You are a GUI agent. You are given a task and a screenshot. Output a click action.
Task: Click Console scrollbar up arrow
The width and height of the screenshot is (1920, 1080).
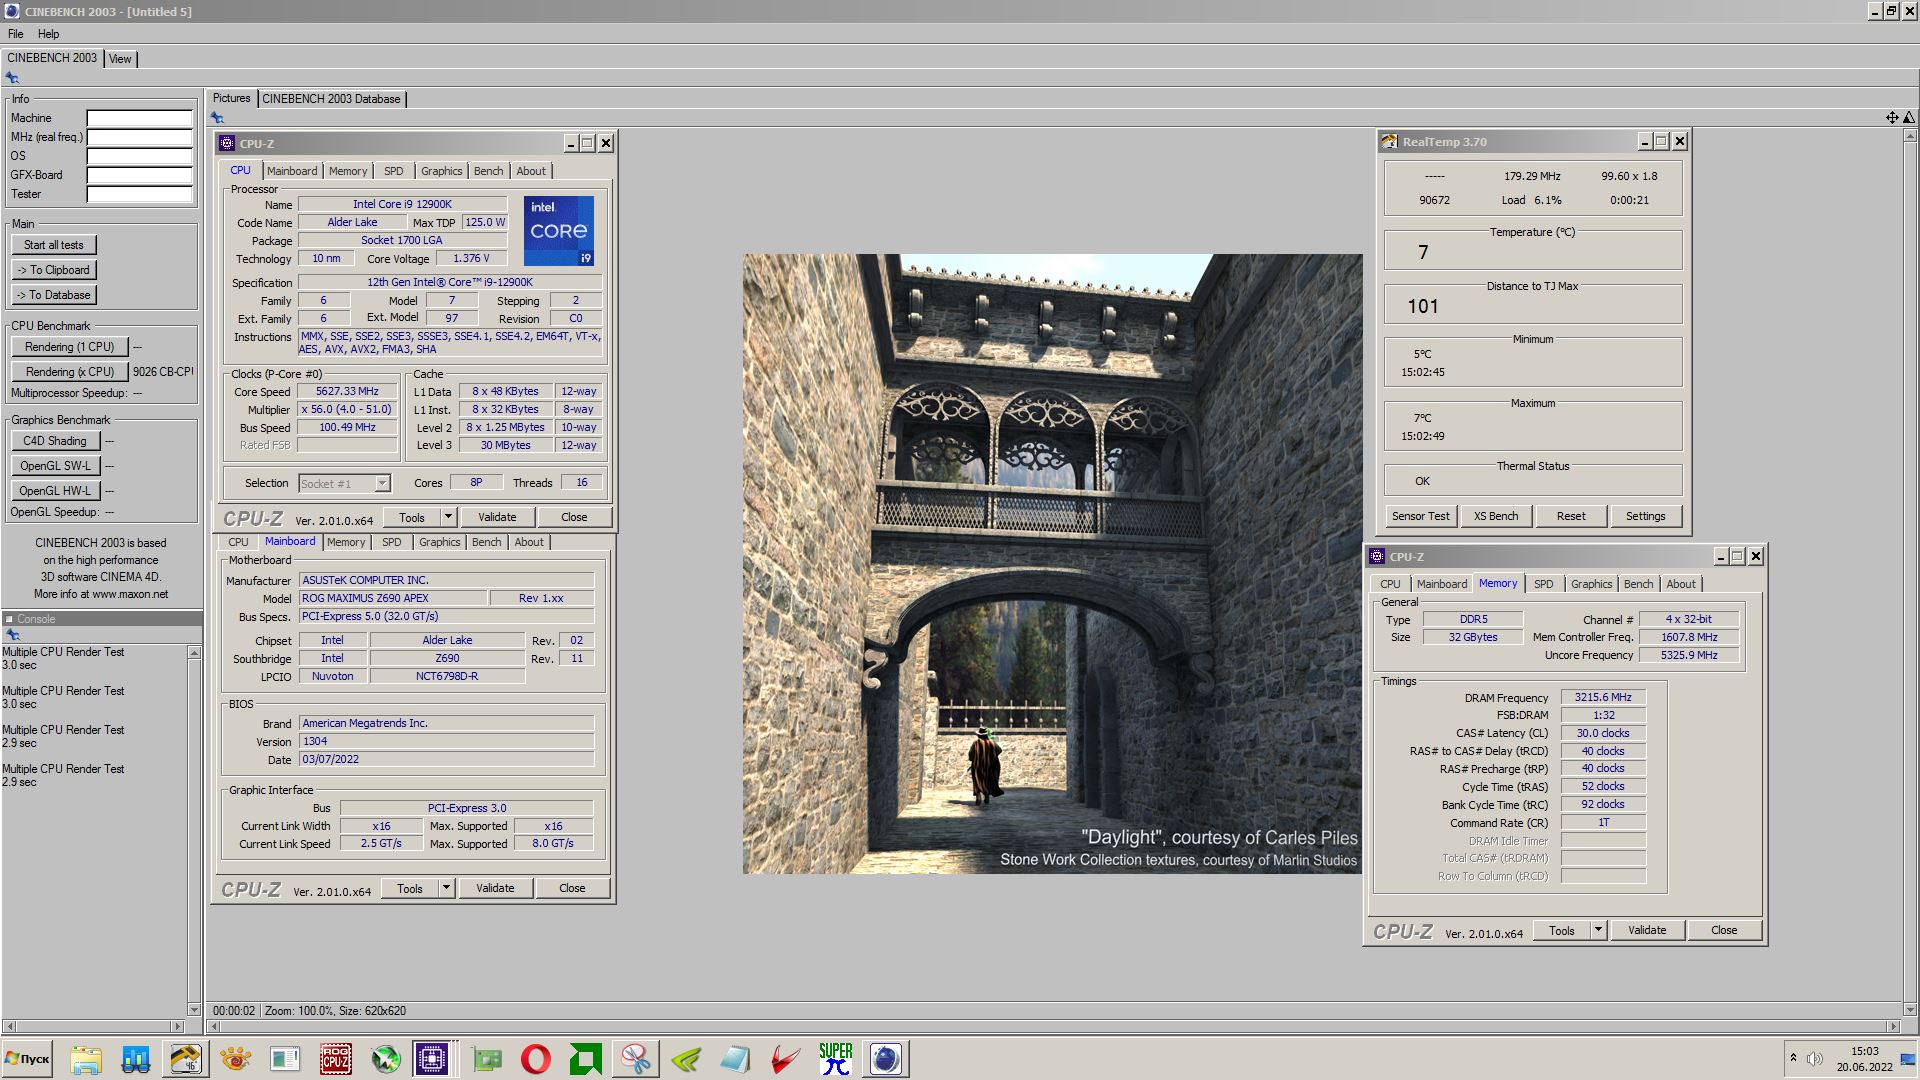click(194, 653)
